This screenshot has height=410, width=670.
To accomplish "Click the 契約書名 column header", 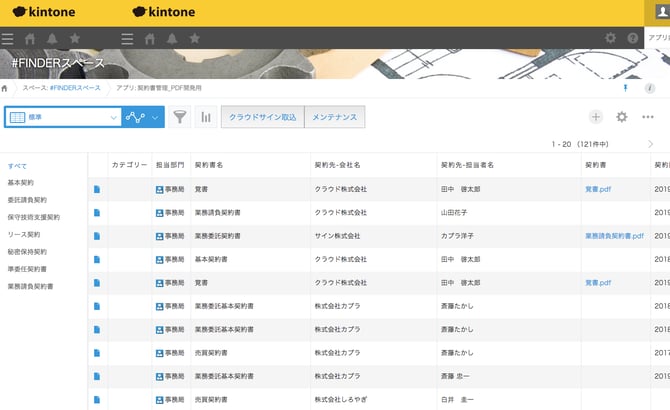I will 209,164.
